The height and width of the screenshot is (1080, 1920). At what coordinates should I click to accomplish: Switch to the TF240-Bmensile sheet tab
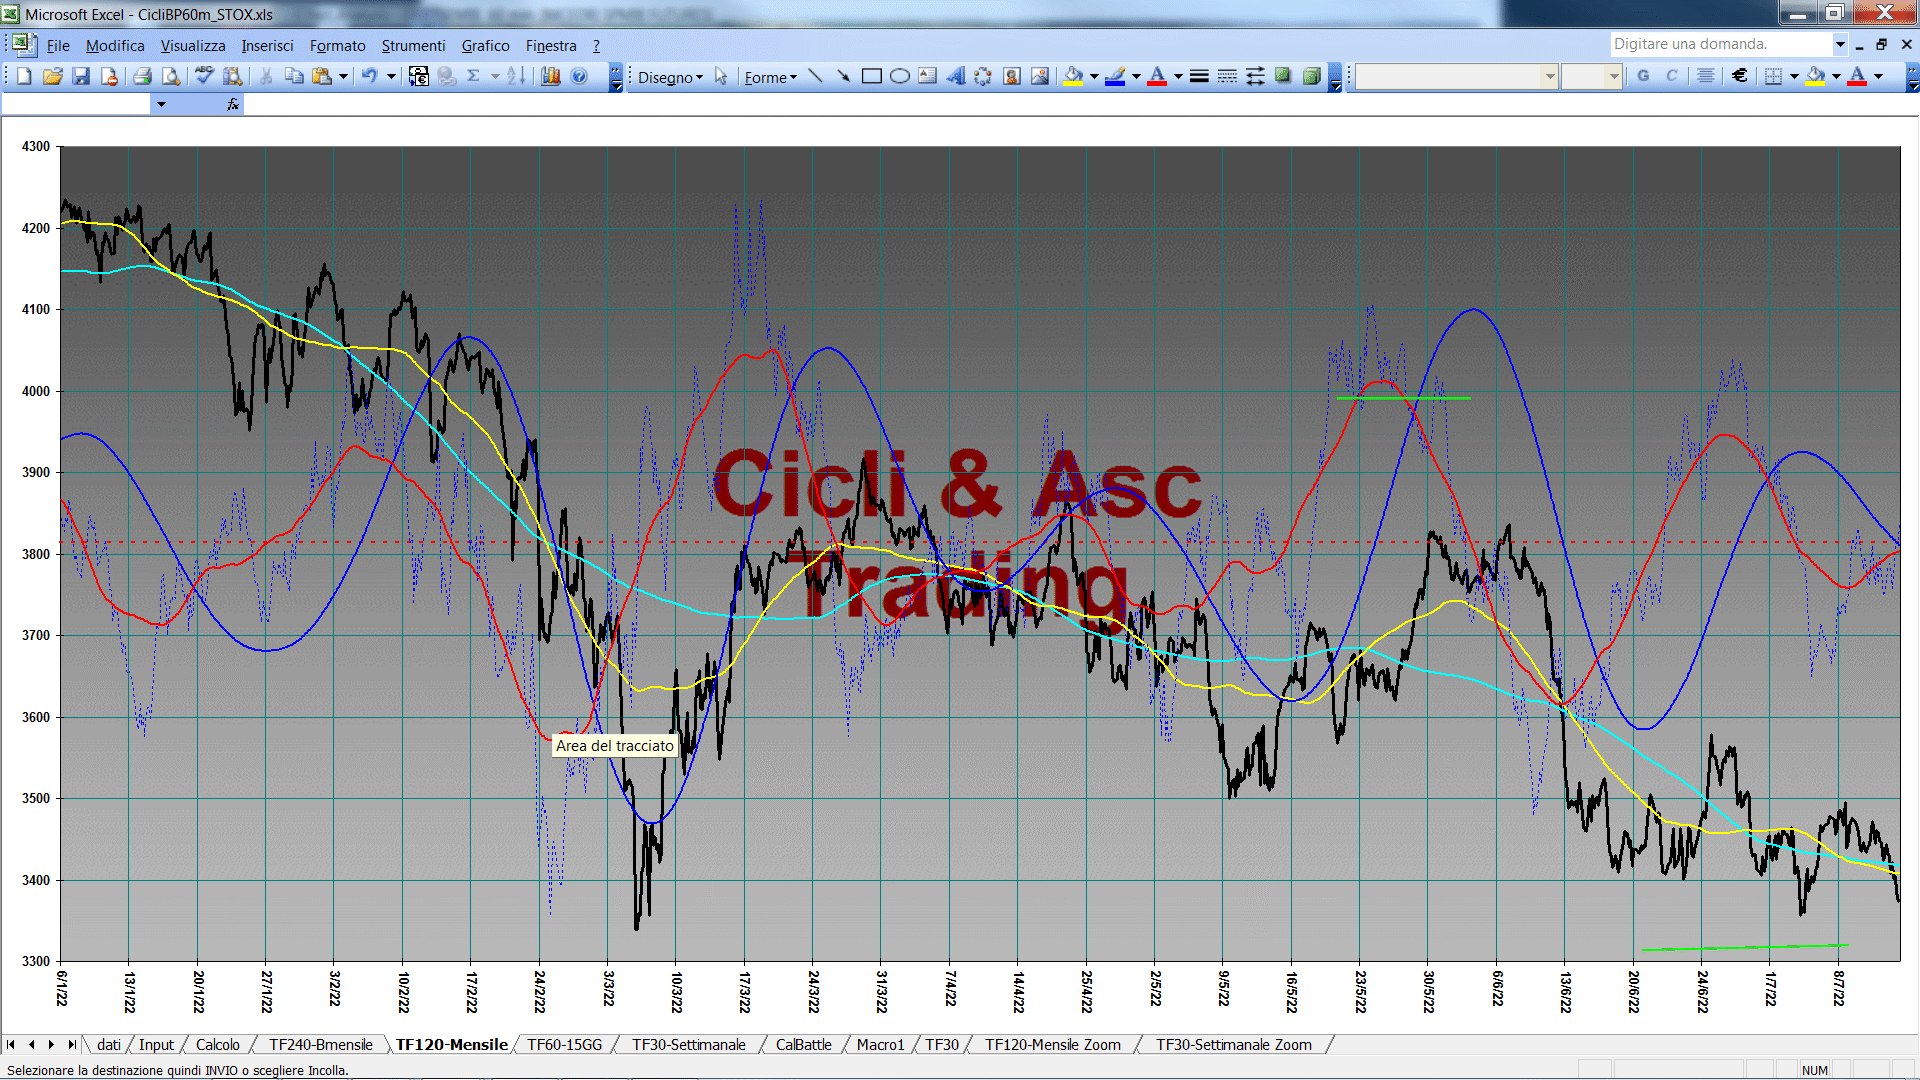coord(320,1044)
